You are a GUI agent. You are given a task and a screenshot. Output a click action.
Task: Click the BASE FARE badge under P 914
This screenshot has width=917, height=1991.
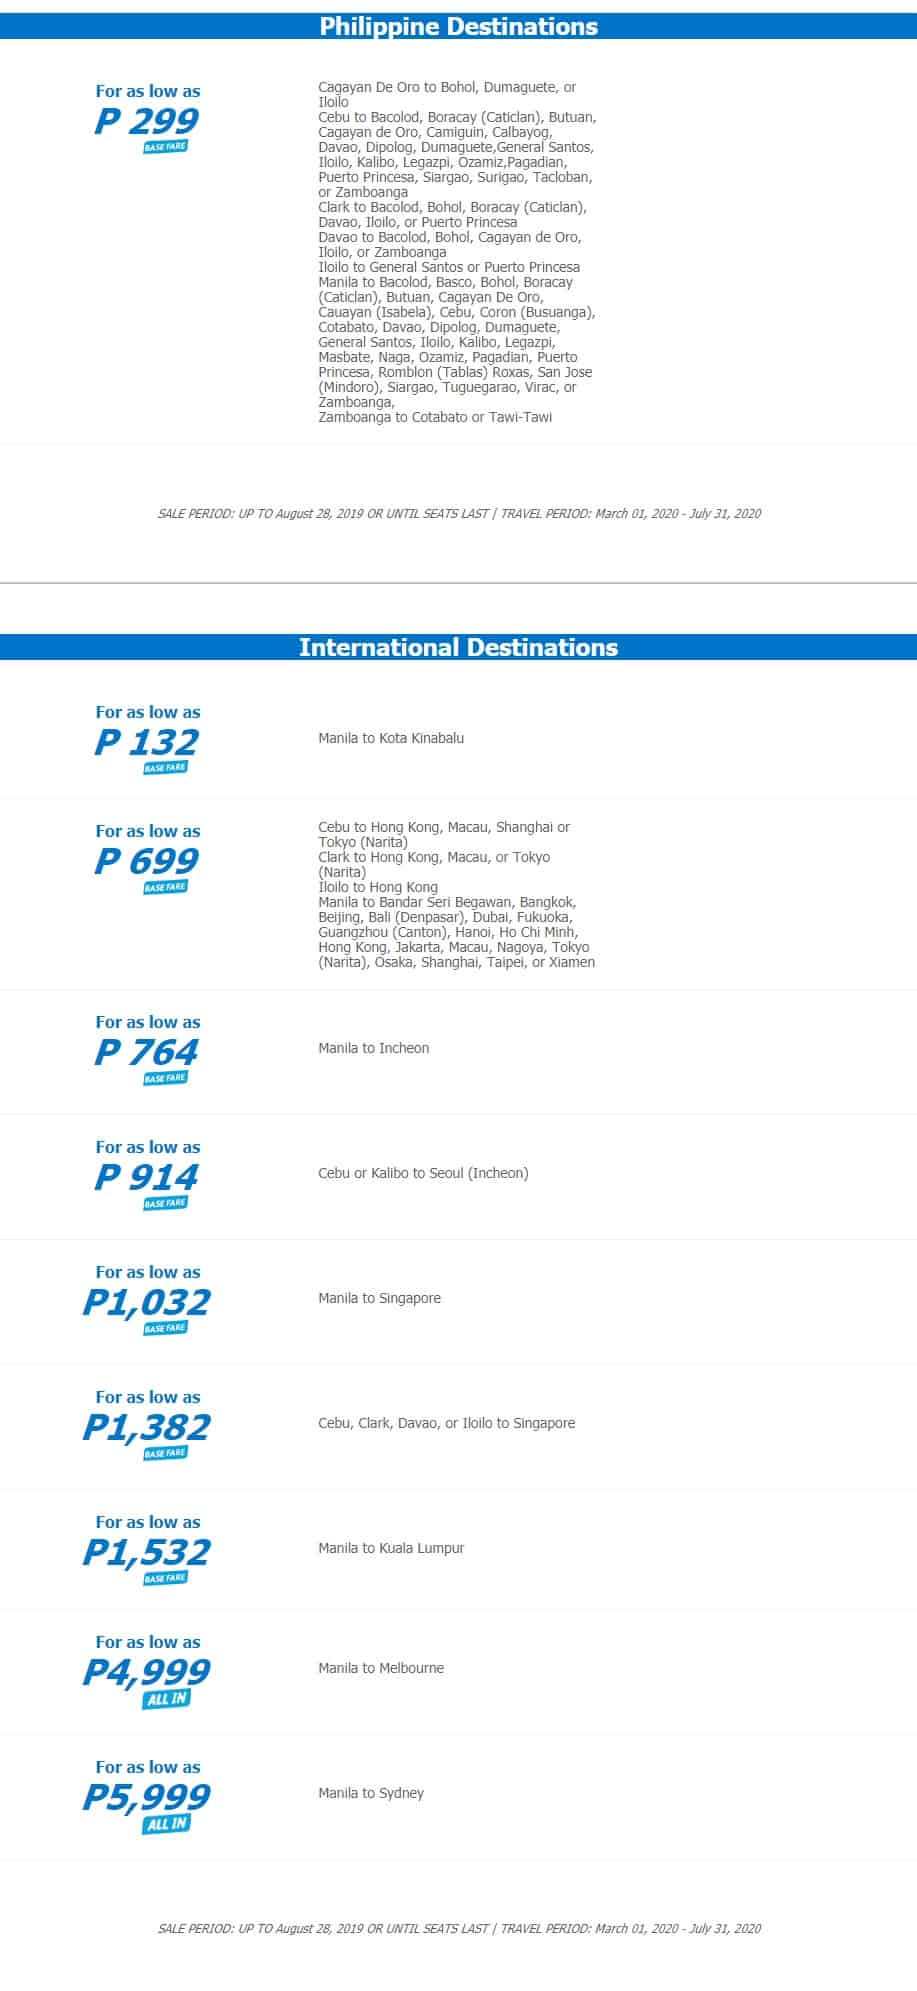pos(165,1203)
